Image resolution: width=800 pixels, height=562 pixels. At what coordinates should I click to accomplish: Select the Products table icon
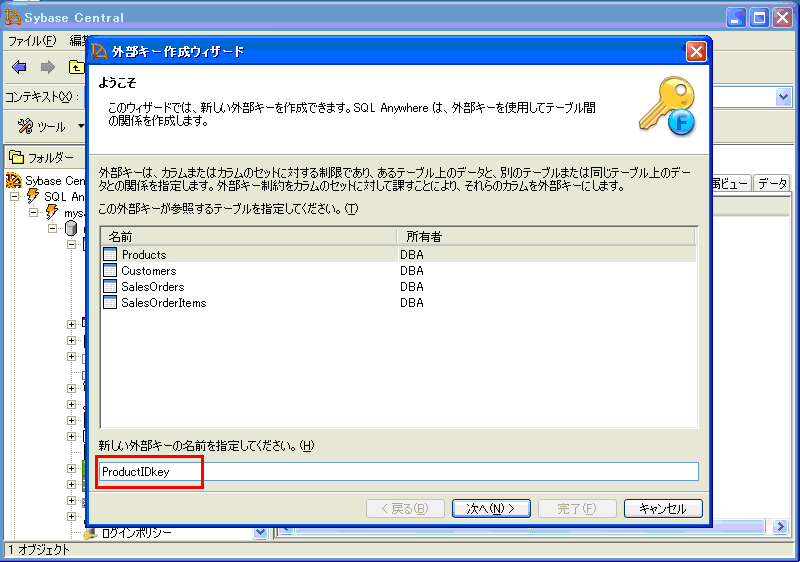pos(110,255)
